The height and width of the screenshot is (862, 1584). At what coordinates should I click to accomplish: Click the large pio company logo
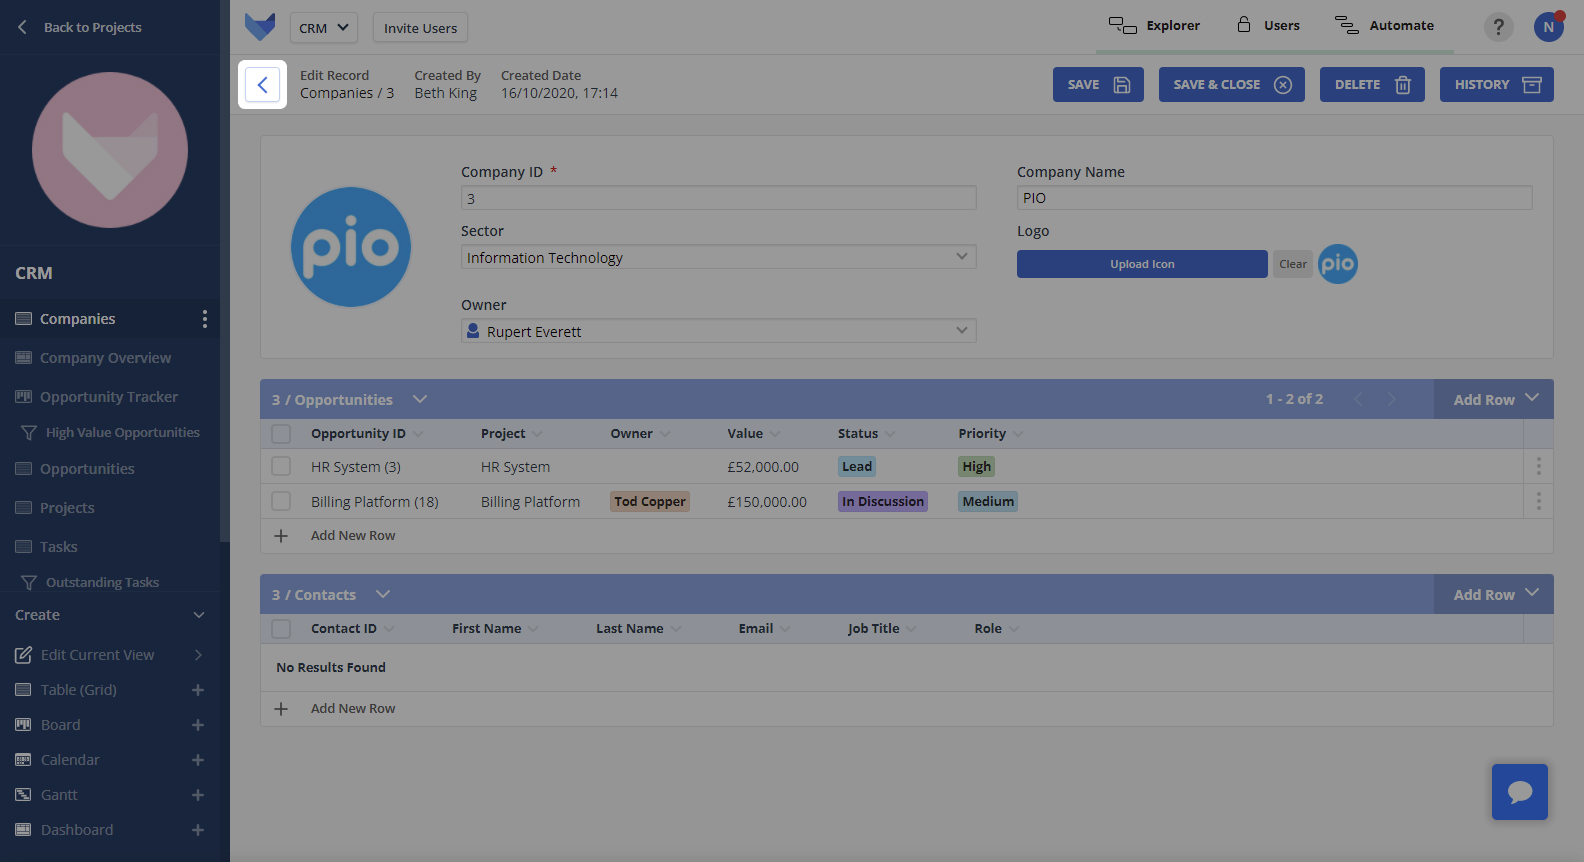[x=351, y=247]
